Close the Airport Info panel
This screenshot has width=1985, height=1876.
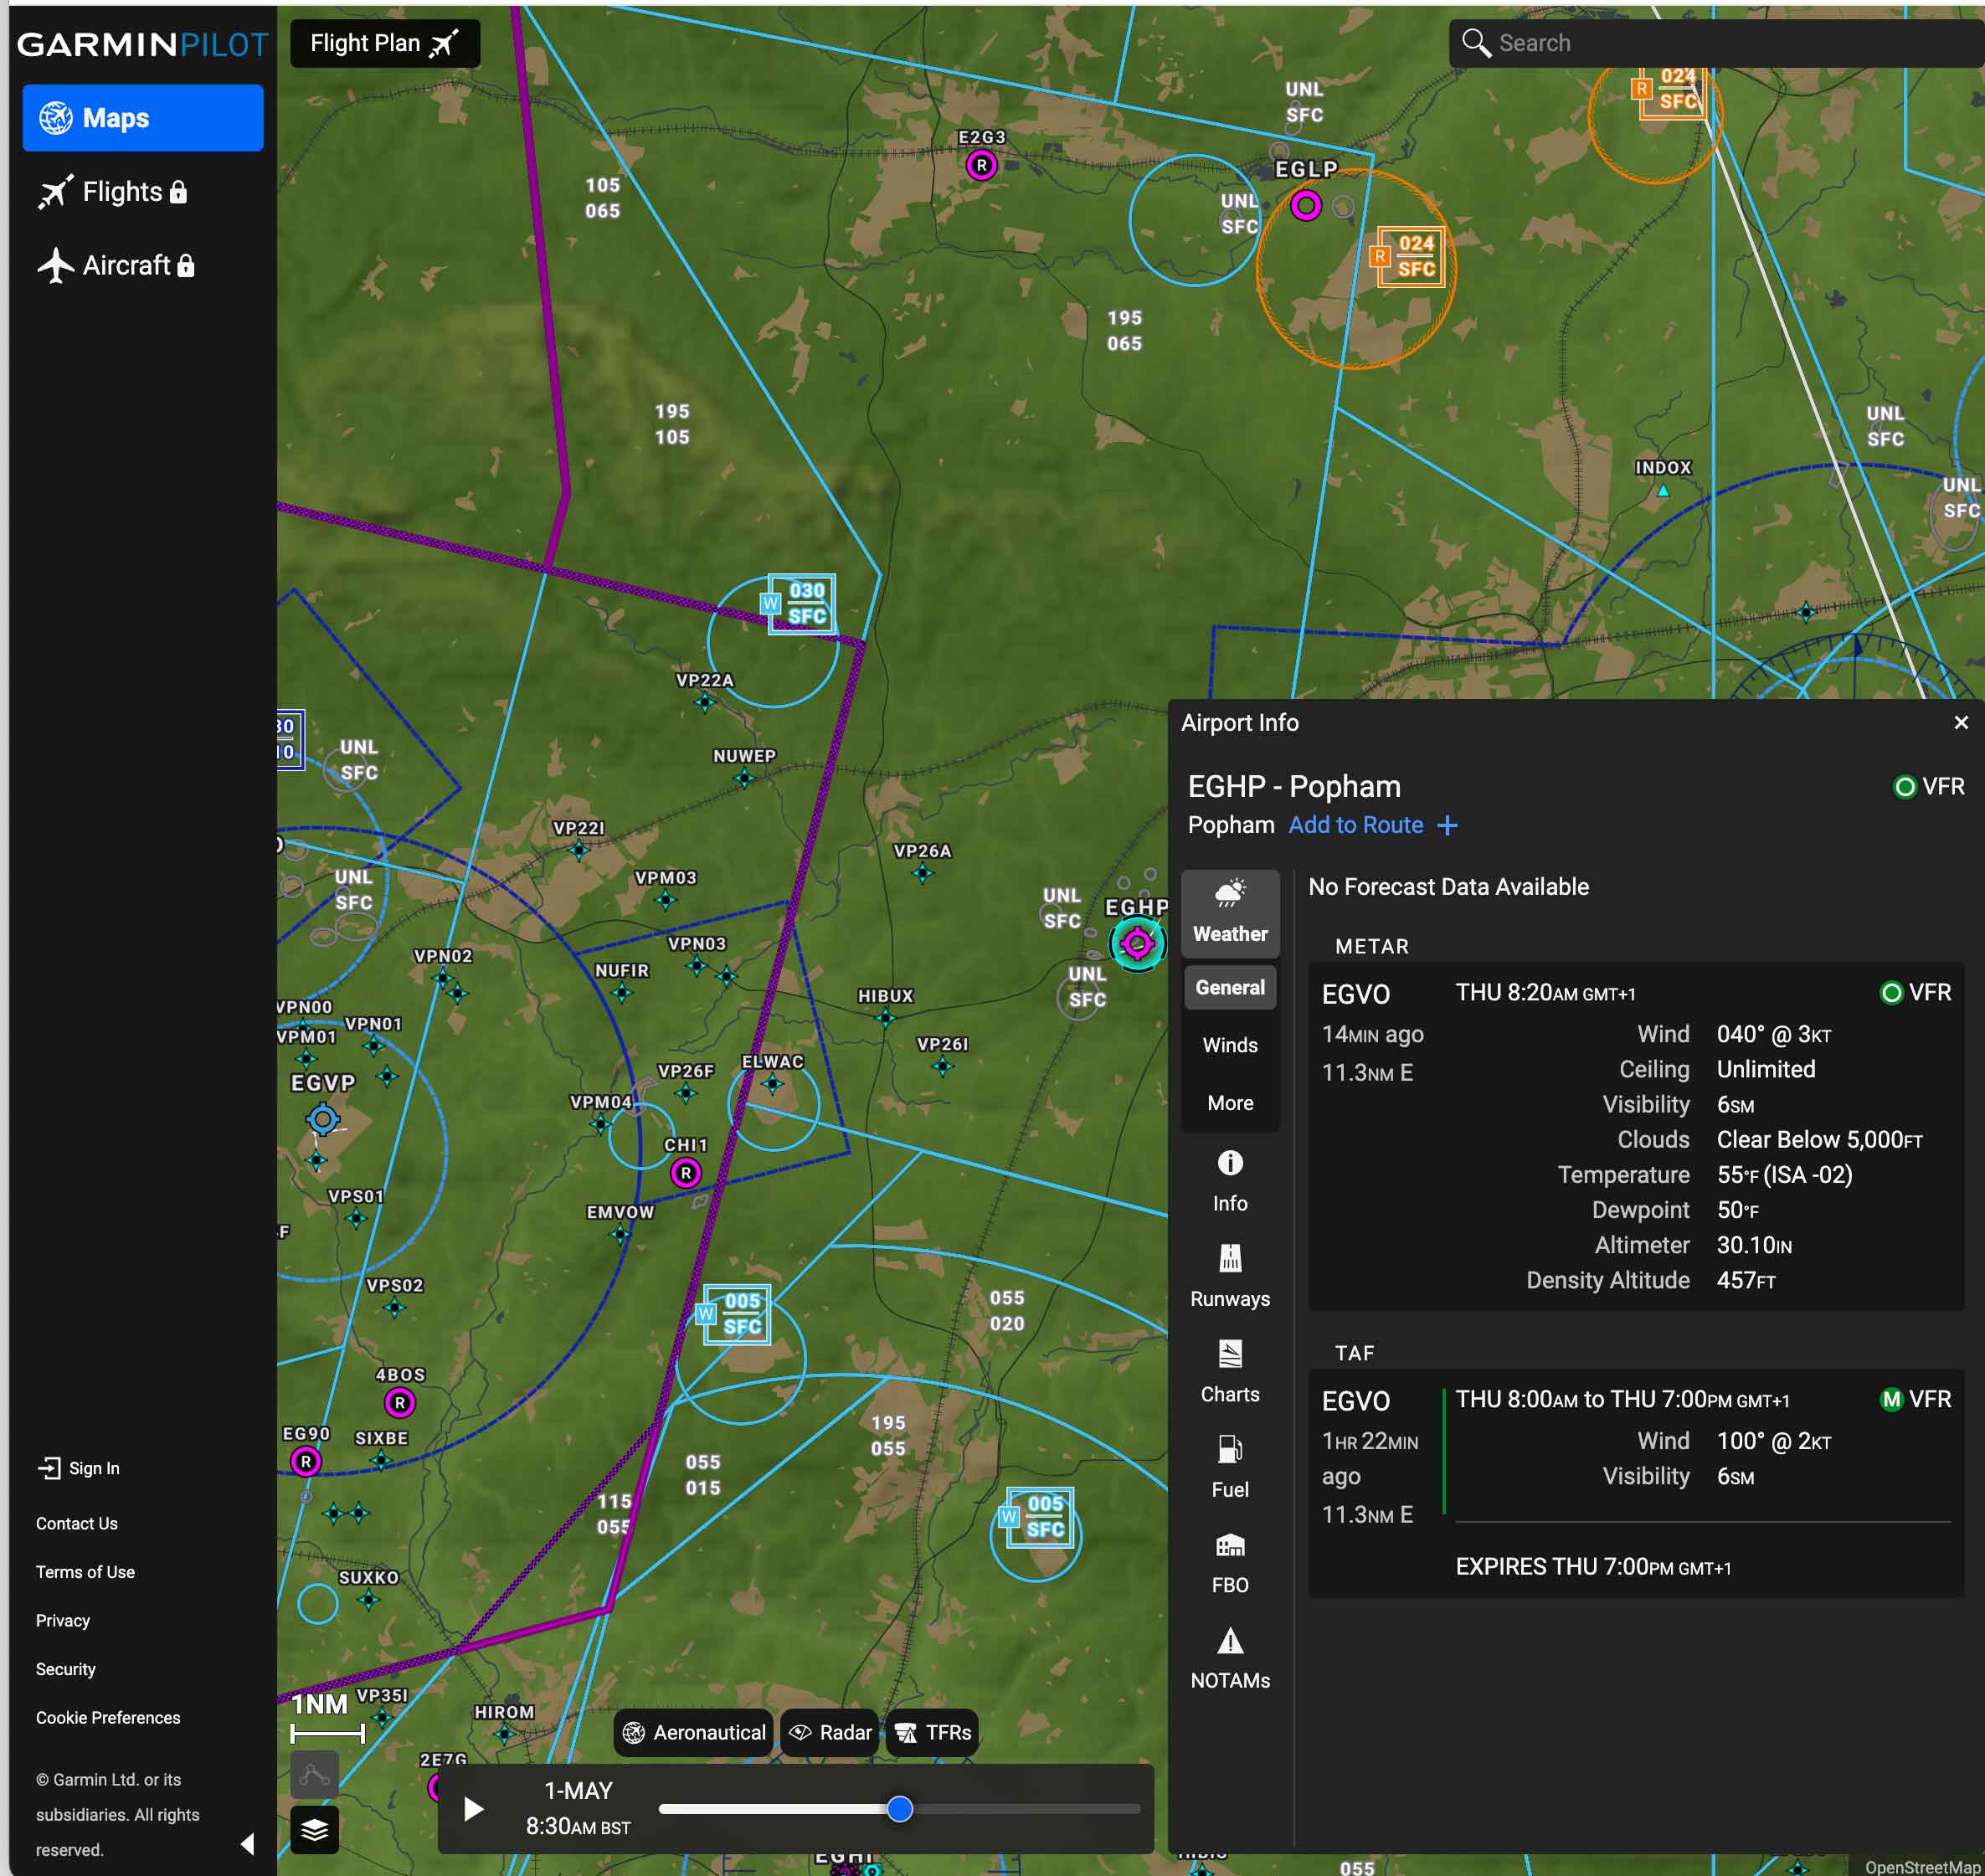[x=1960, y=722]
